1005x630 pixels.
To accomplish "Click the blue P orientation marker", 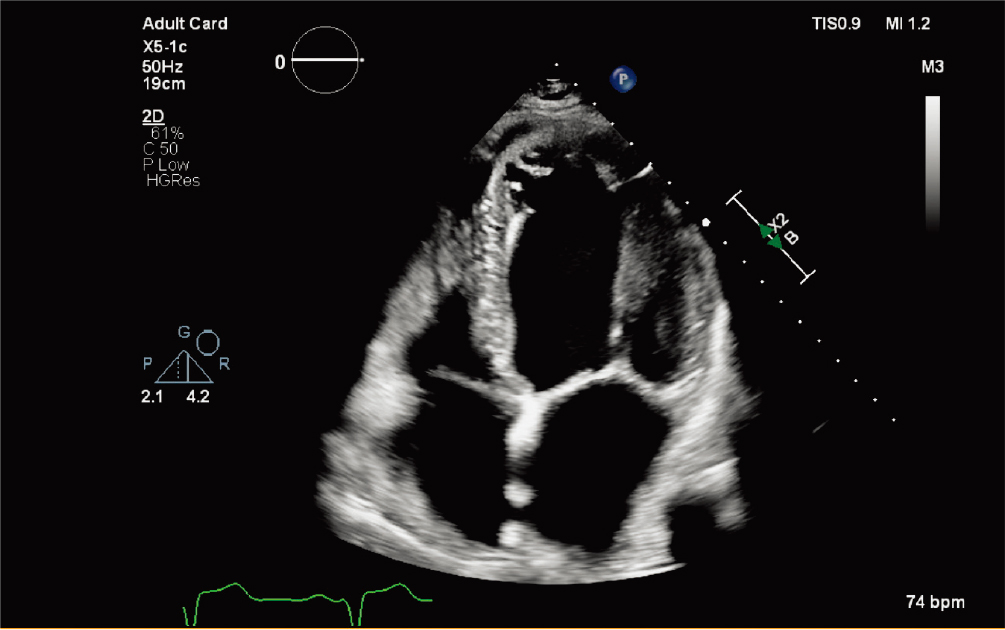I will click(625, 79).
